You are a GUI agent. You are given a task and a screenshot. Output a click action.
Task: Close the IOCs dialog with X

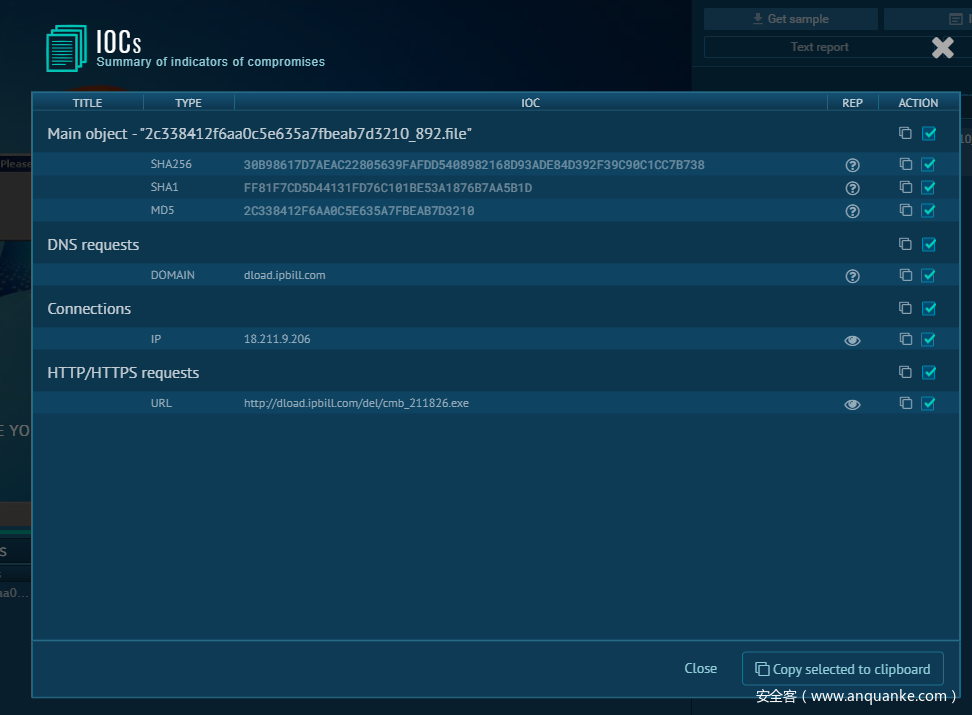point(942,47)
